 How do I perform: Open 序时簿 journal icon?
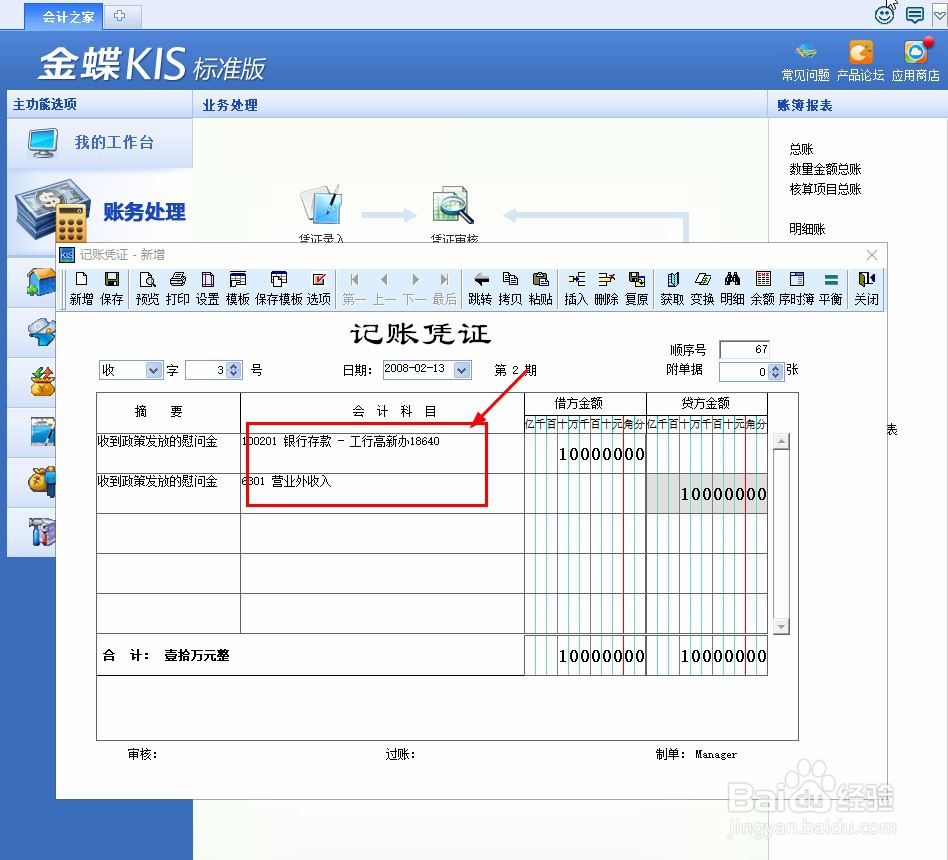coord(796,288)
